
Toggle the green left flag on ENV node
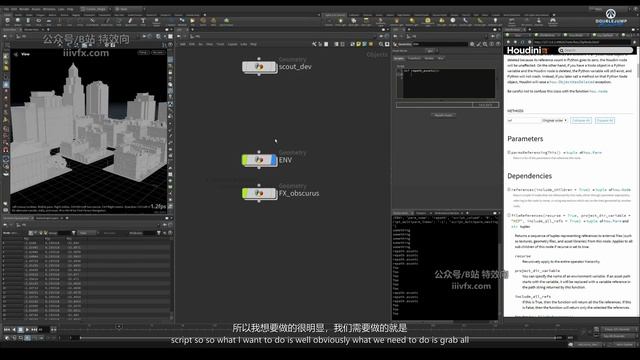(x=244, y=160)
